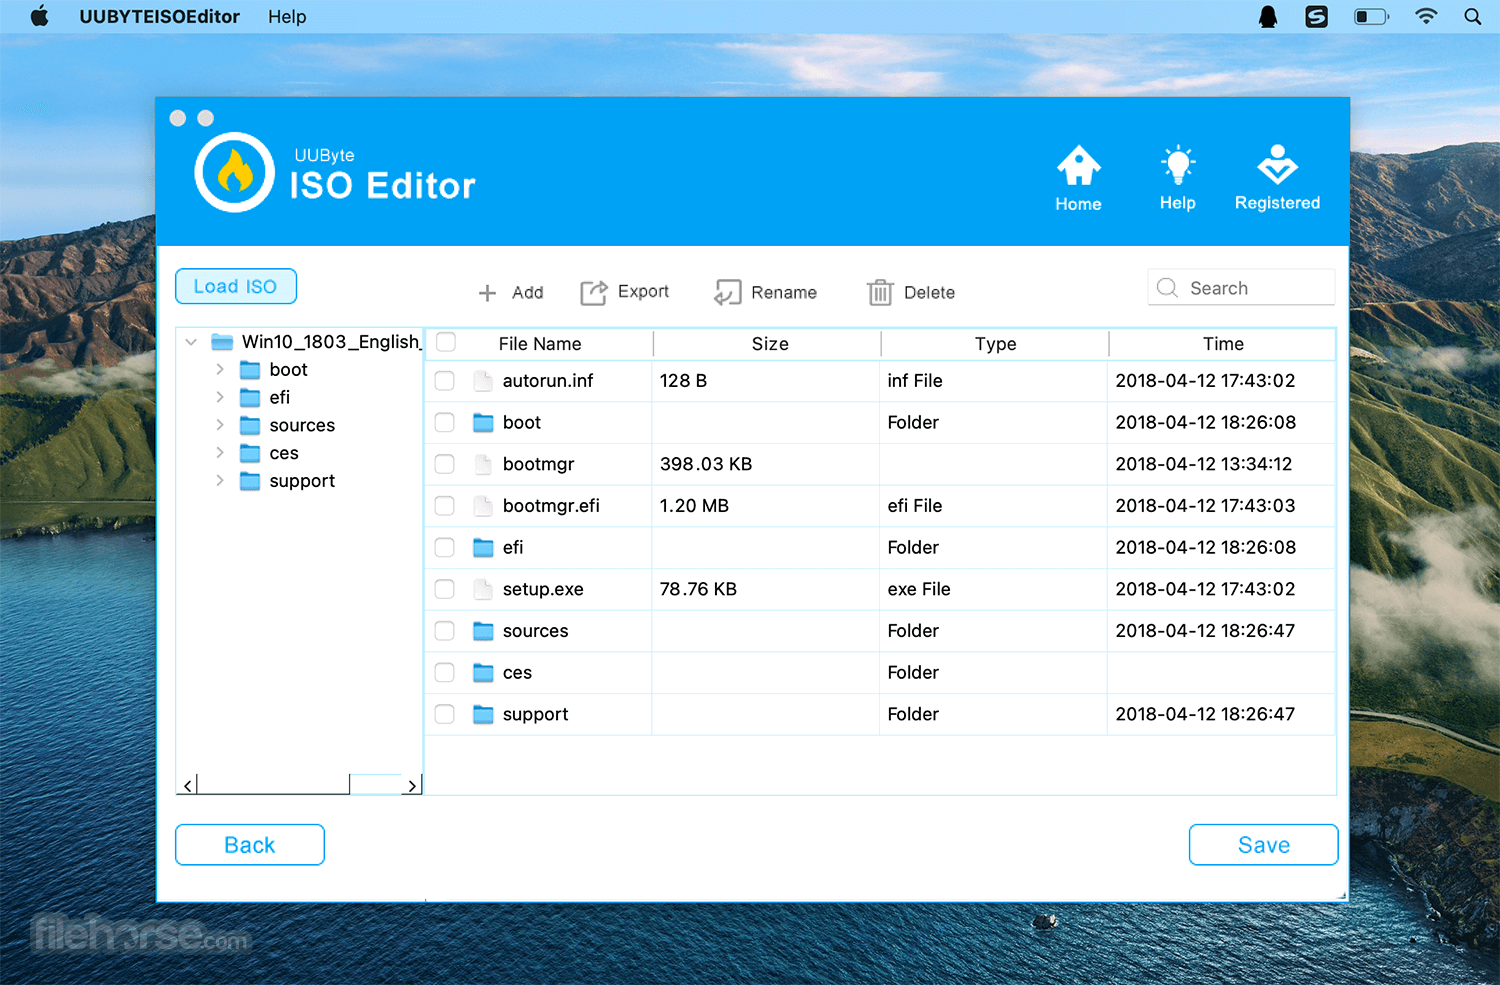Click the tree scrollbar left arrow

pos(188,786)
